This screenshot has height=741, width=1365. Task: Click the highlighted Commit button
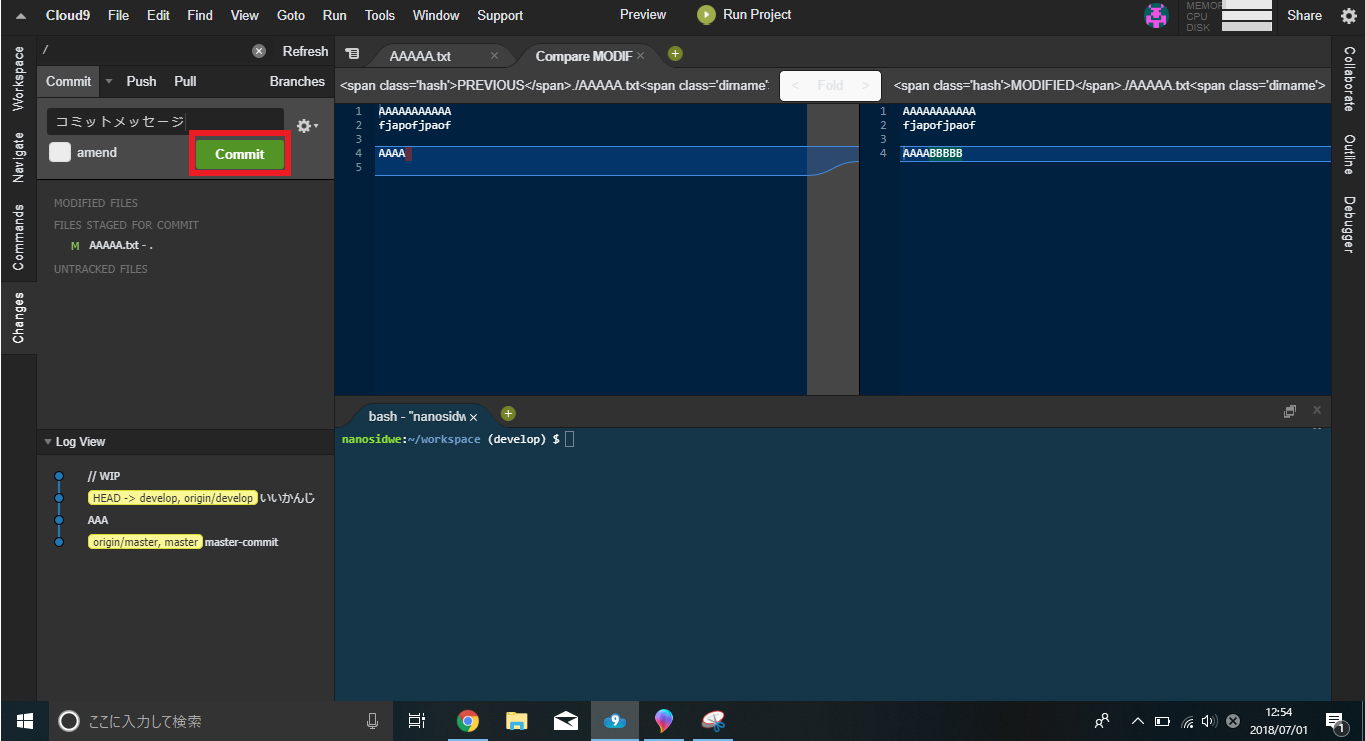[x=239, y=153]
